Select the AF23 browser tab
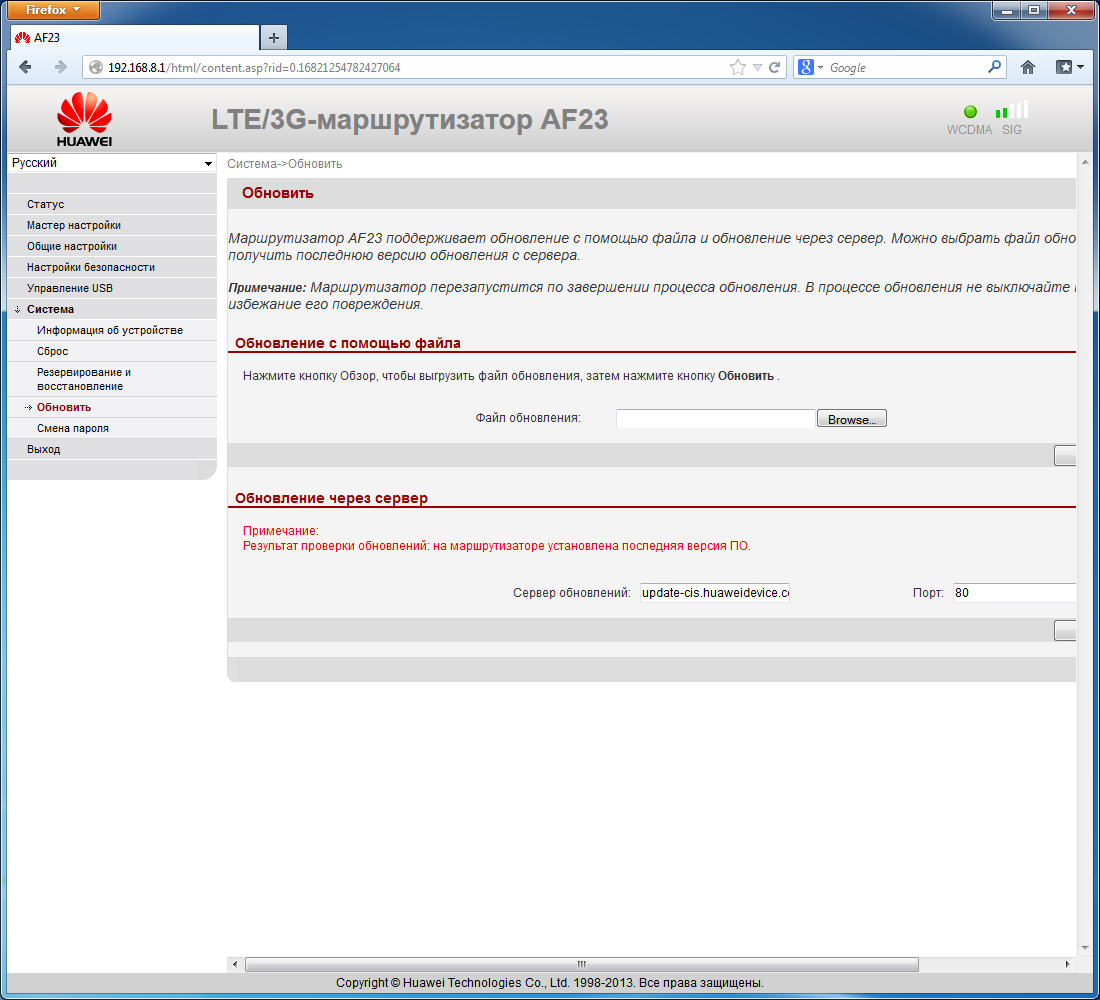Viewport: 1100px width, 1000px height. 135,38
